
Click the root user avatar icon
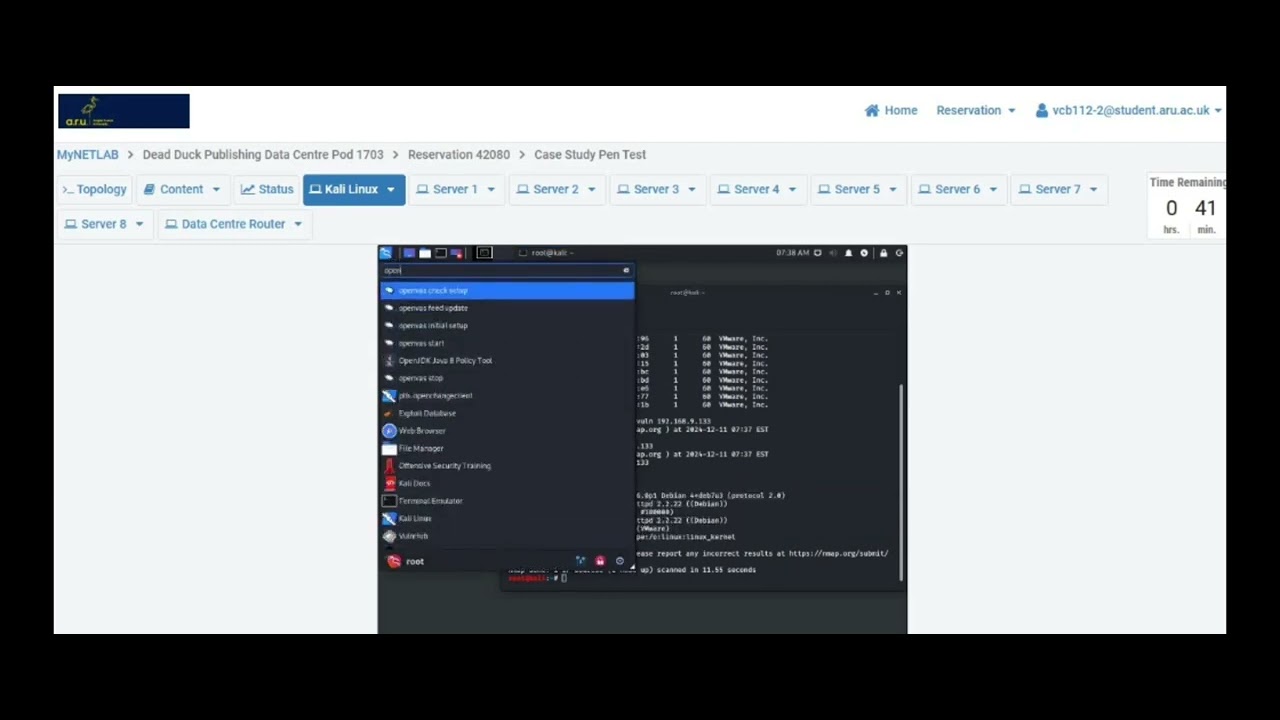[394, 562]
